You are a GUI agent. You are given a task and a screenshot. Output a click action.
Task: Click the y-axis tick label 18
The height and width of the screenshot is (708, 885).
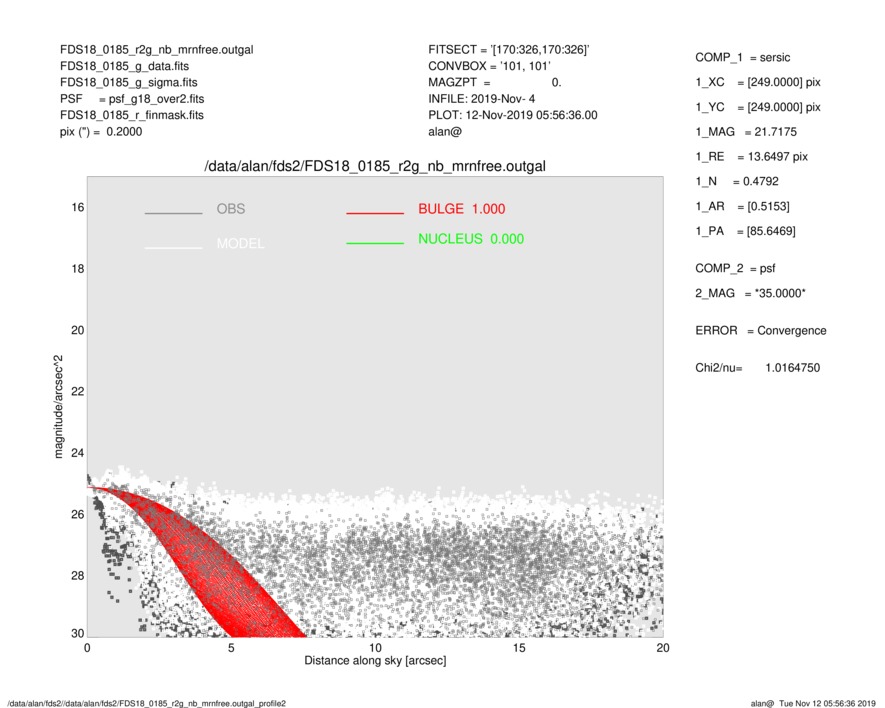click(x=77, y=269)
